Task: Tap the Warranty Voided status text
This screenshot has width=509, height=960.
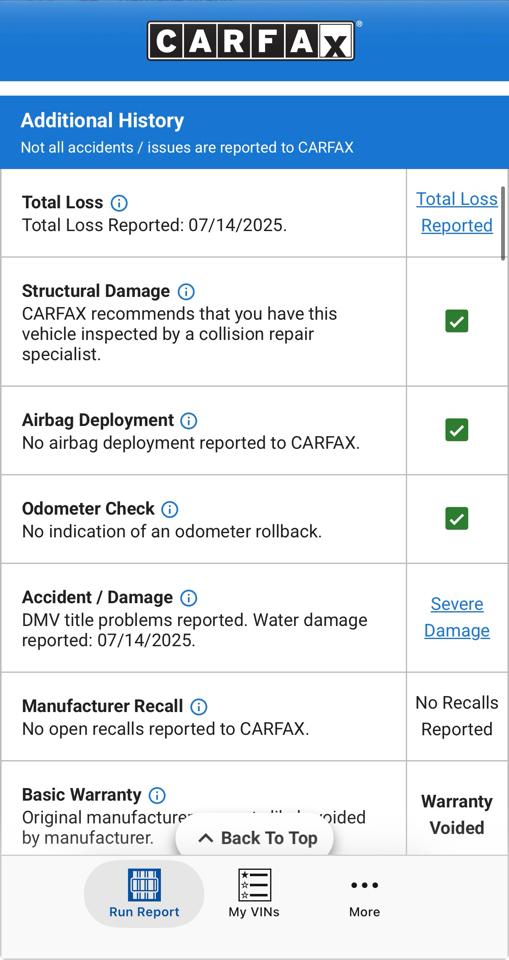Action: pyautogui.click(x=457, y=814)
